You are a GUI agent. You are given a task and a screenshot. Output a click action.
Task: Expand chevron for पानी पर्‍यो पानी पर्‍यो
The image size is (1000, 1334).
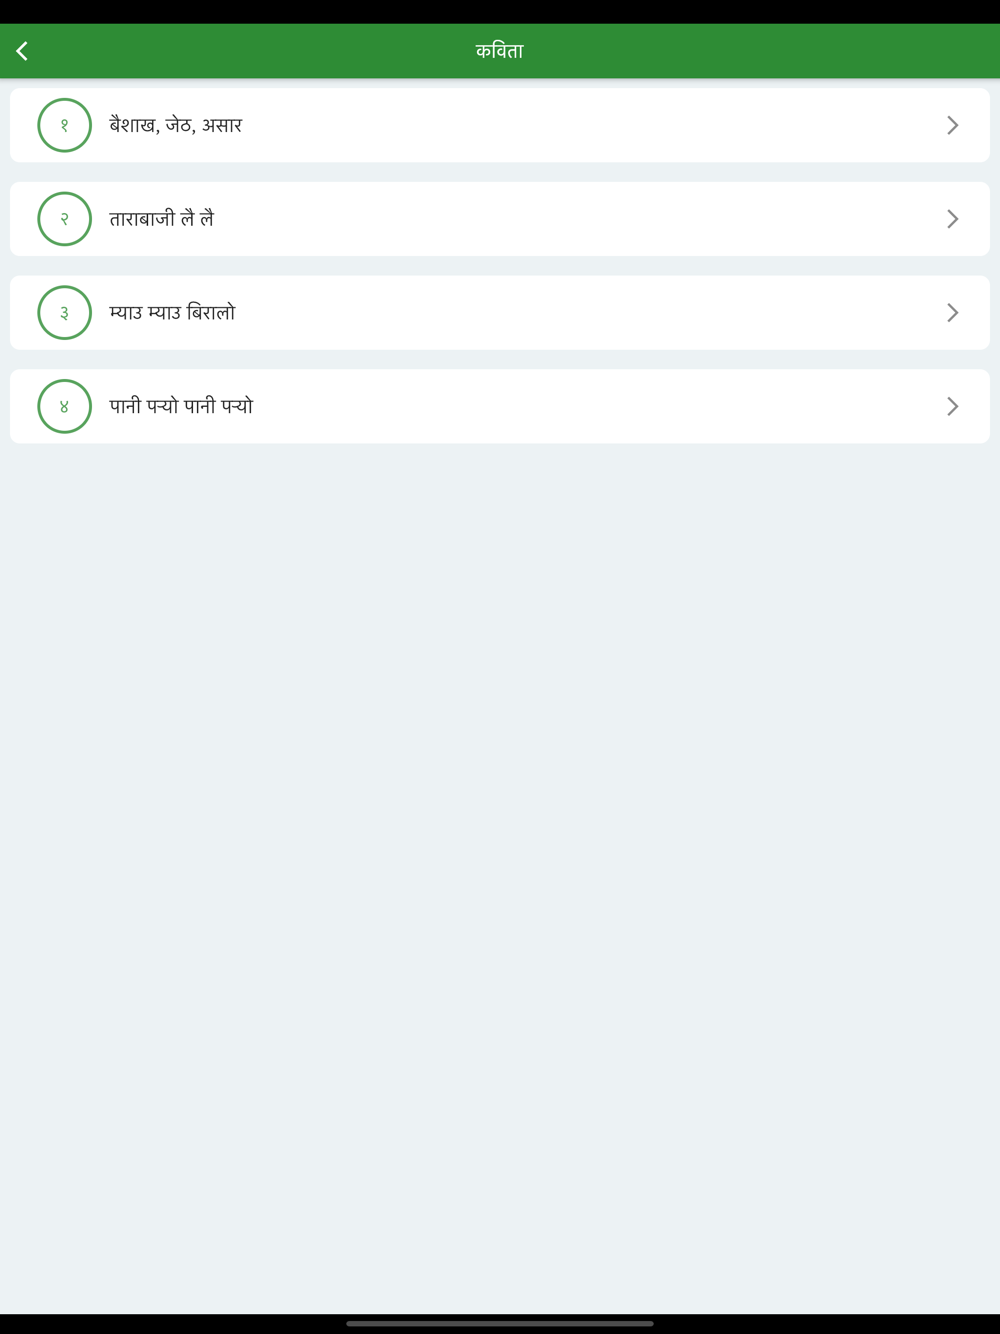click(952, 406)
